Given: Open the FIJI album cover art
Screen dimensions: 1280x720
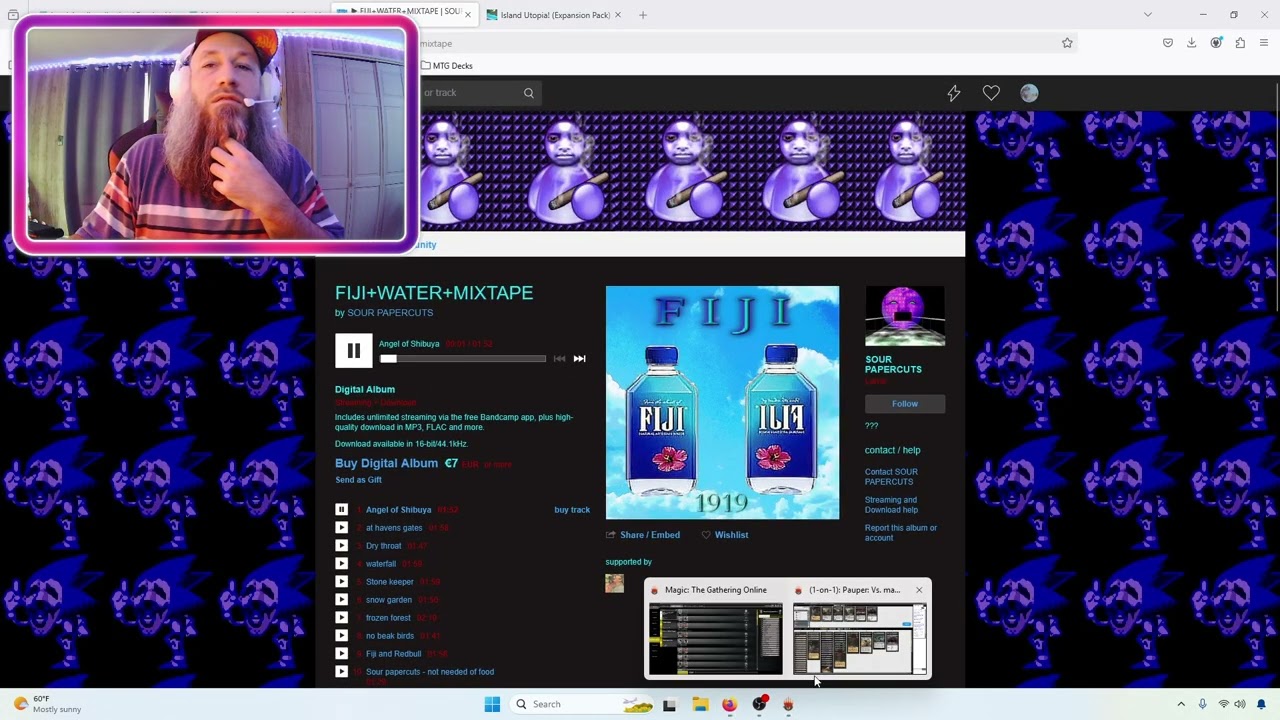Looking at the screenshot, I should point(722,403).
